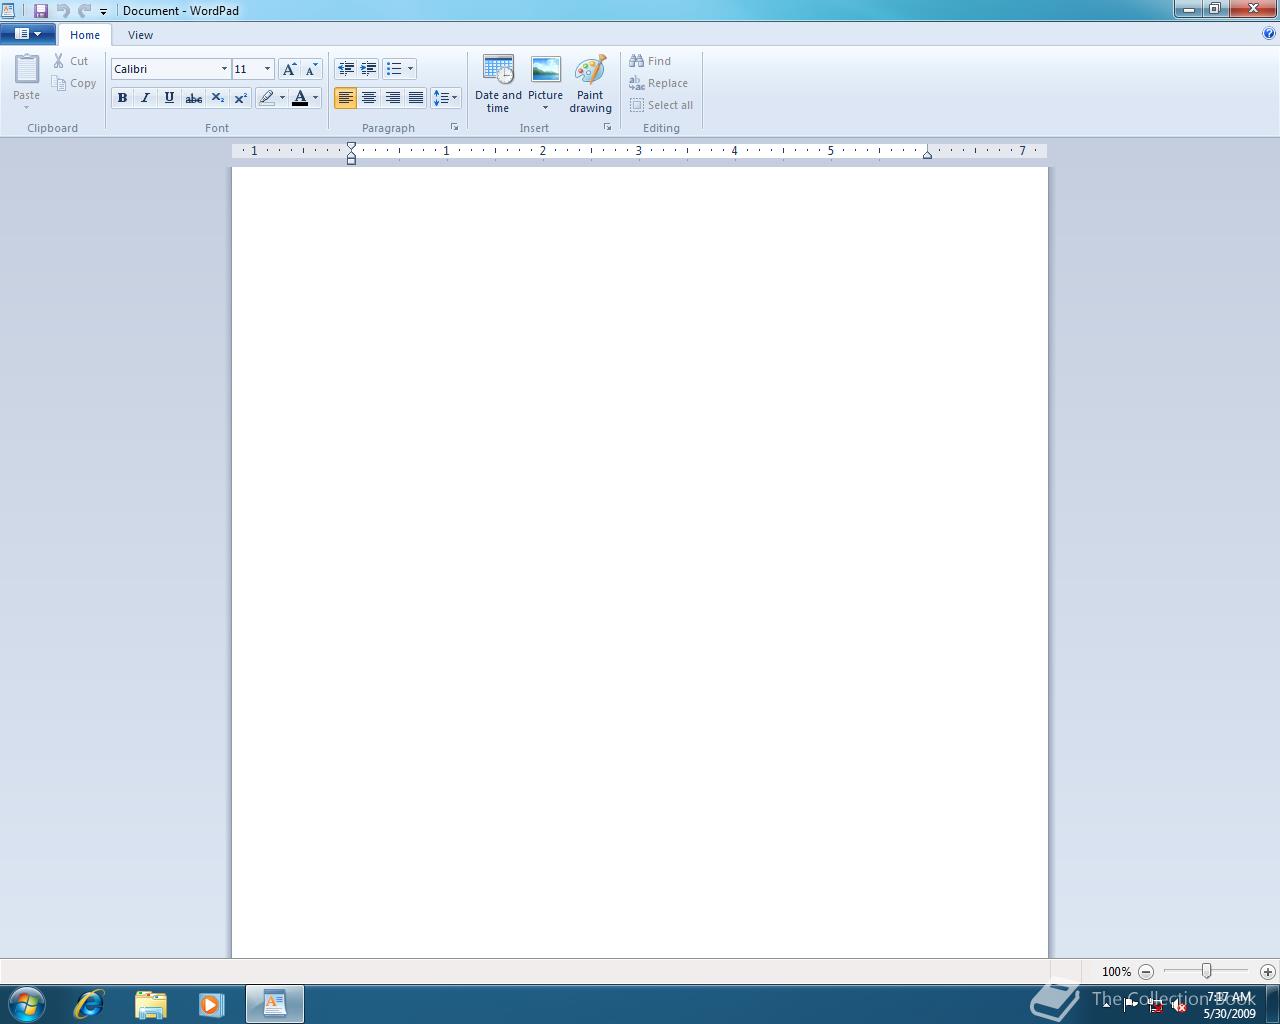The width and height of the screenshot is (1280, 1024).
Task: Open Paragraph dialog launcher
Action: (x=455, y=127)
